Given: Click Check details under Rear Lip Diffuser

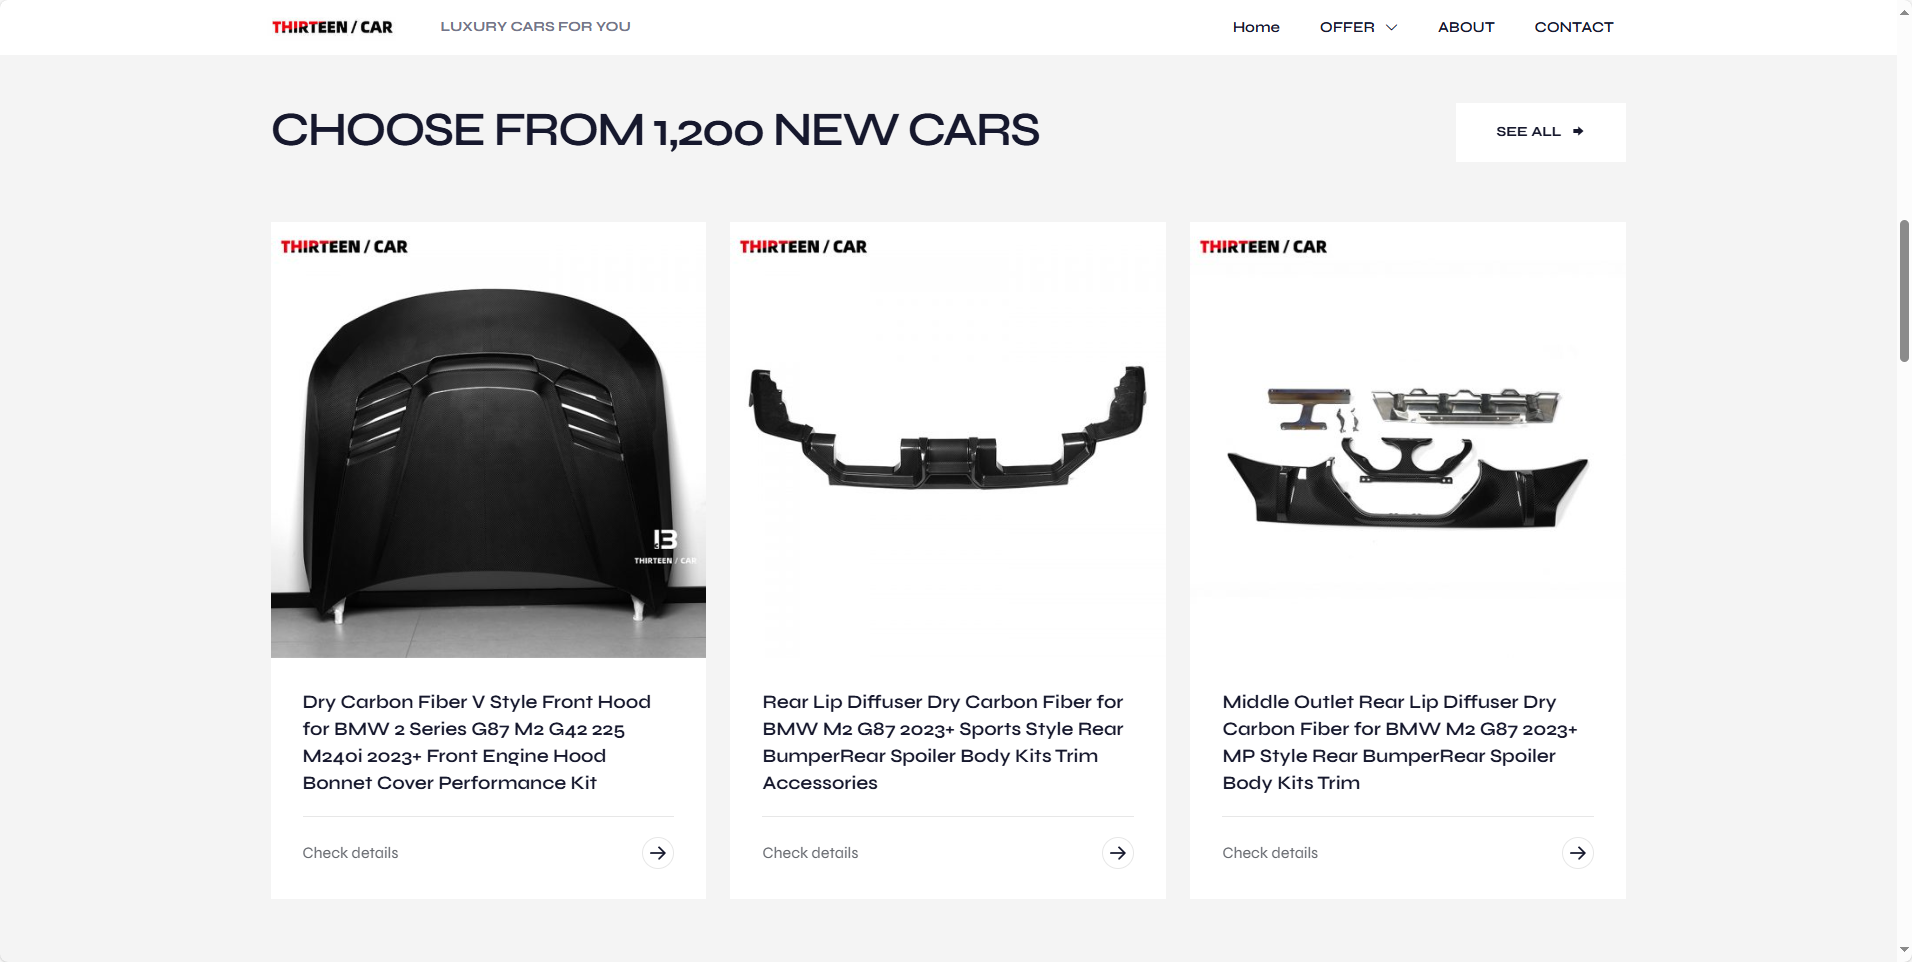Looking at the screenshot, I should click(810, 853).
